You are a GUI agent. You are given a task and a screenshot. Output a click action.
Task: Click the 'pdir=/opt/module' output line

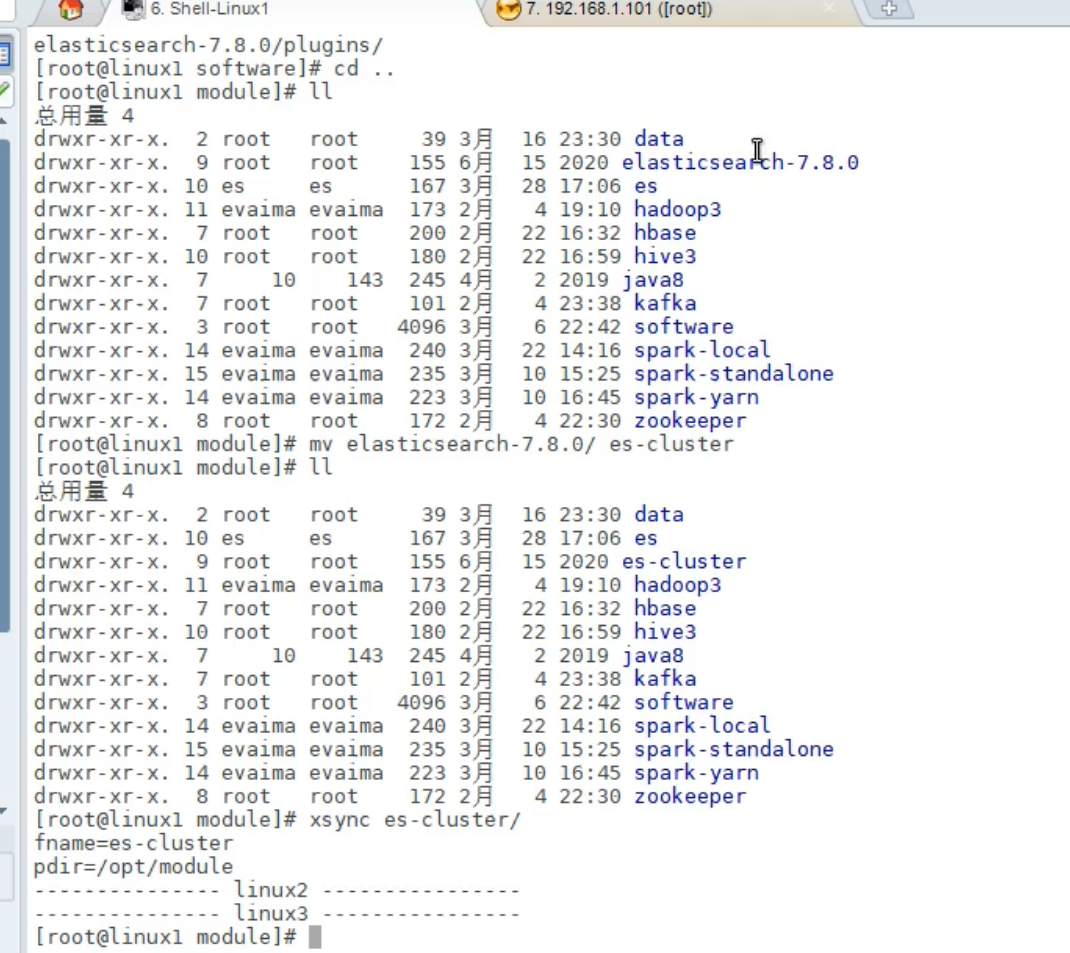coord(134,866)
